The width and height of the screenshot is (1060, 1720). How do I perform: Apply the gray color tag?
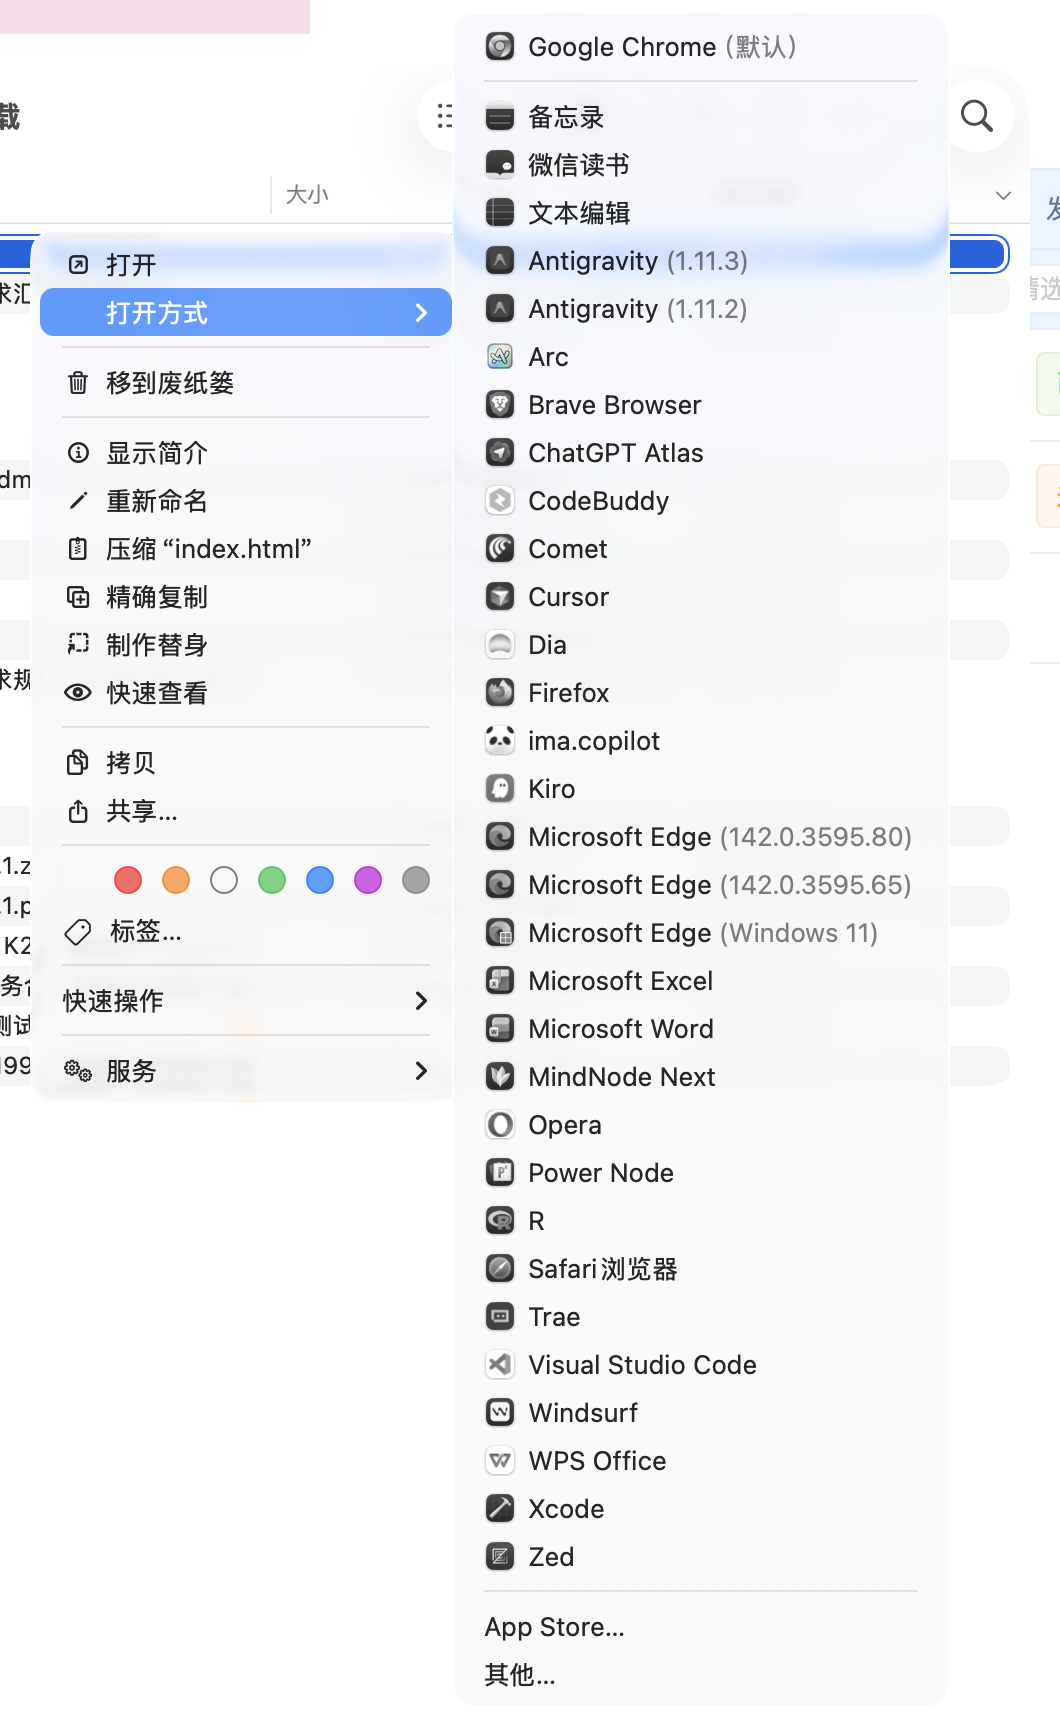point(416,880)
